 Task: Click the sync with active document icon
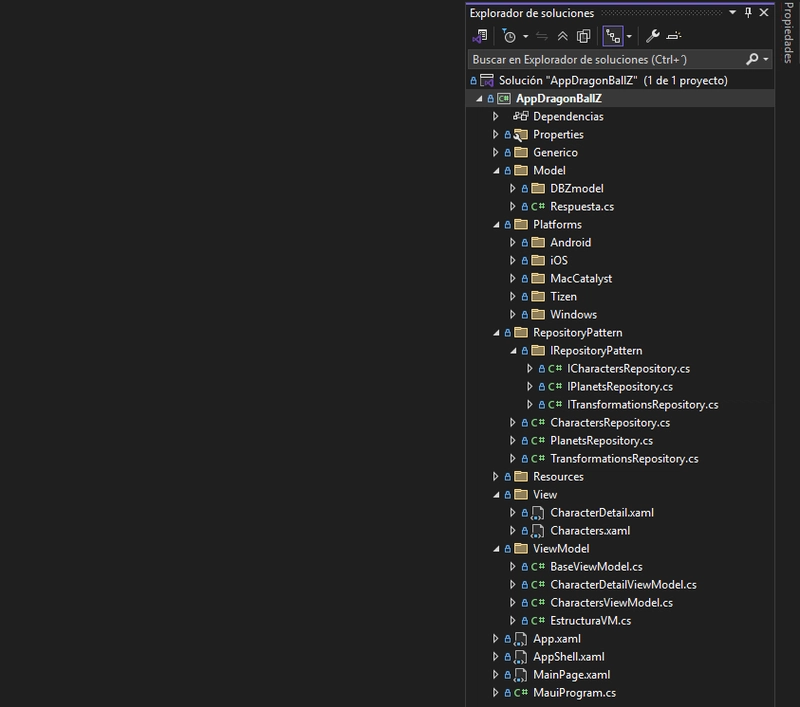click(541, 36)
